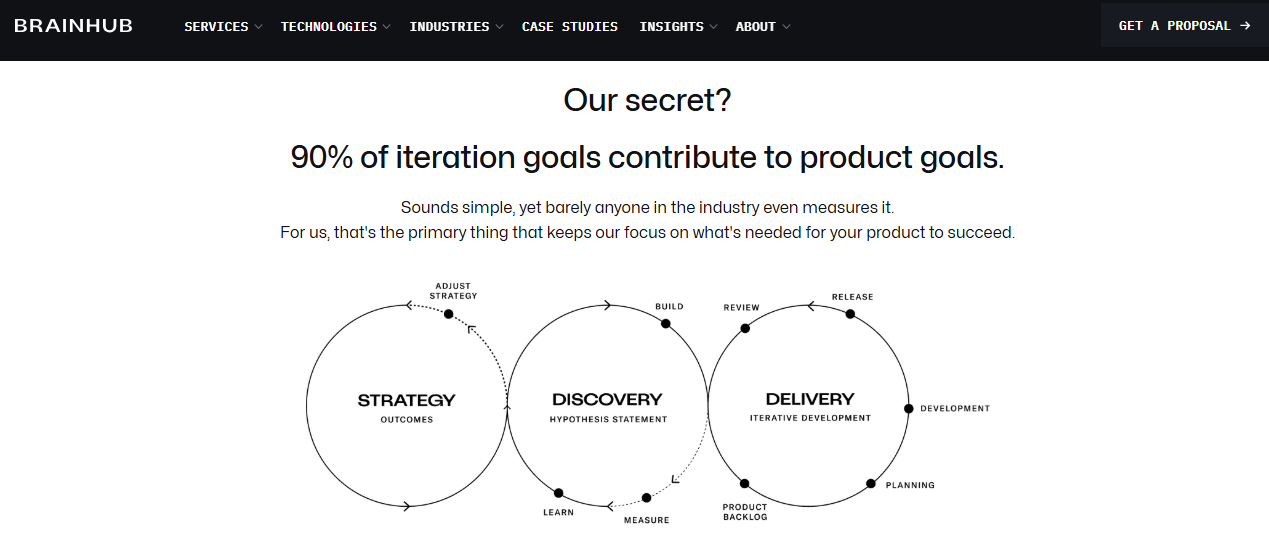
Task: Expand the Services dropdown chevron
Action: point(258,27)
